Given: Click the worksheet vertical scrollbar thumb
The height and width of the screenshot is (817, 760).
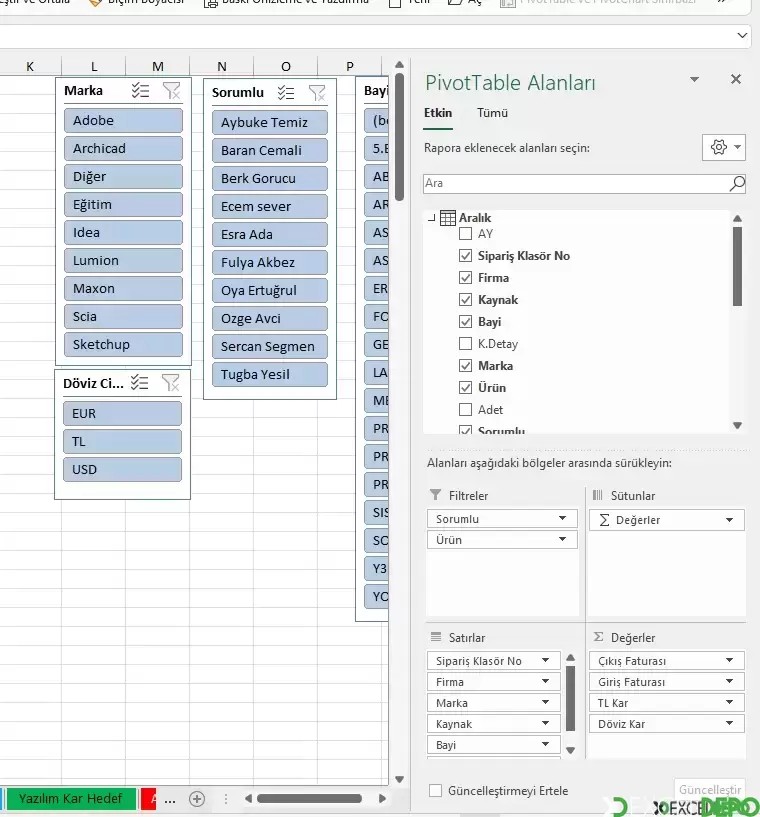Looking at the screenshot, I should [400, 137].
